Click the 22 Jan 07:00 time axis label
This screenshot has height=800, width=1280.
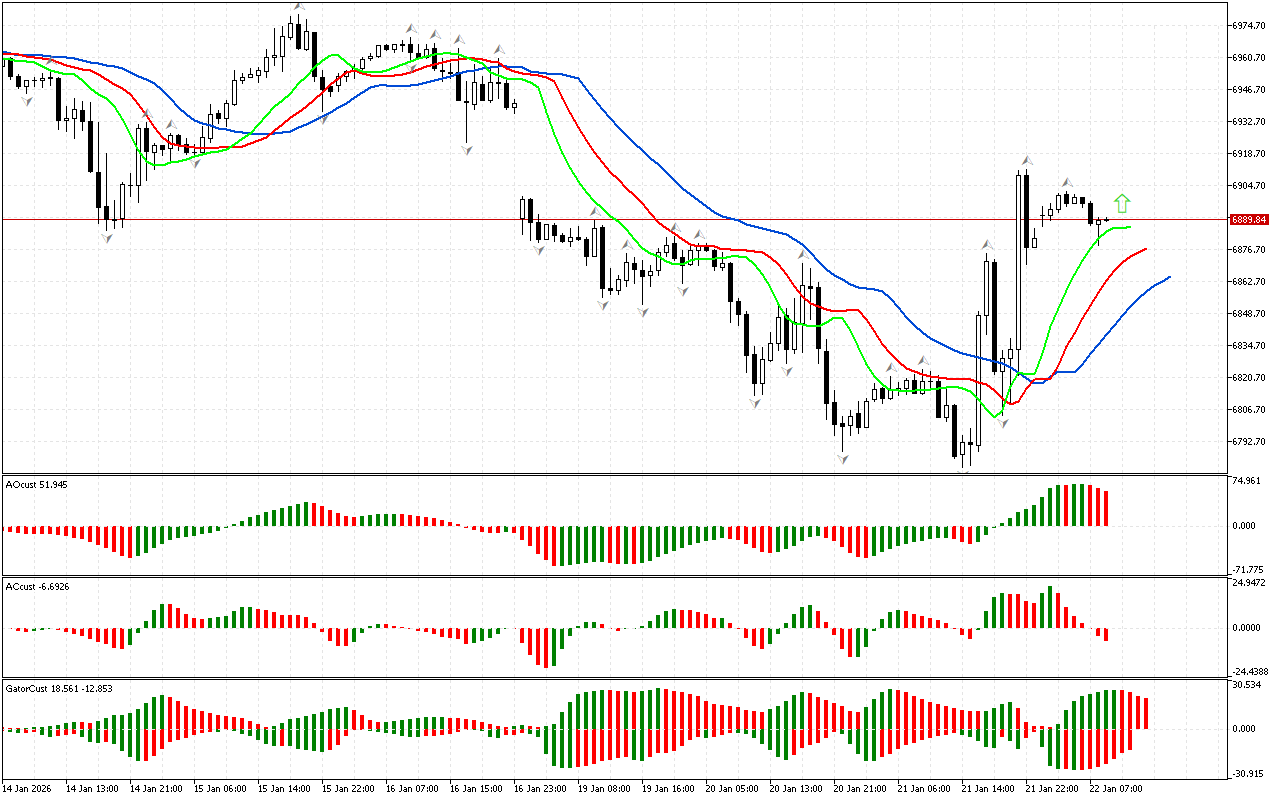[1115, 788]
